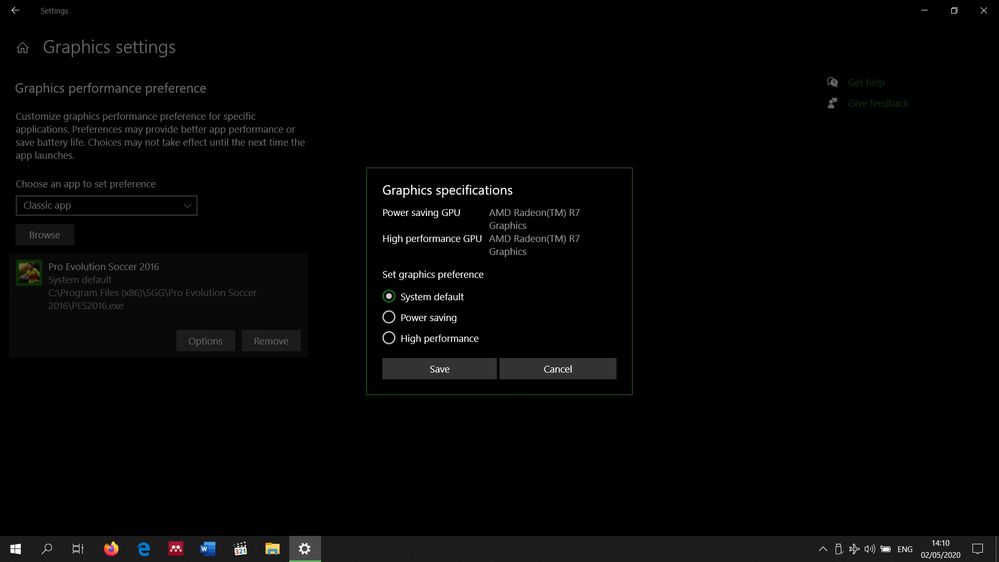Screen dimensions: 999x562
Task: Select the High performance radio option
Action: [x=389, y=338]
